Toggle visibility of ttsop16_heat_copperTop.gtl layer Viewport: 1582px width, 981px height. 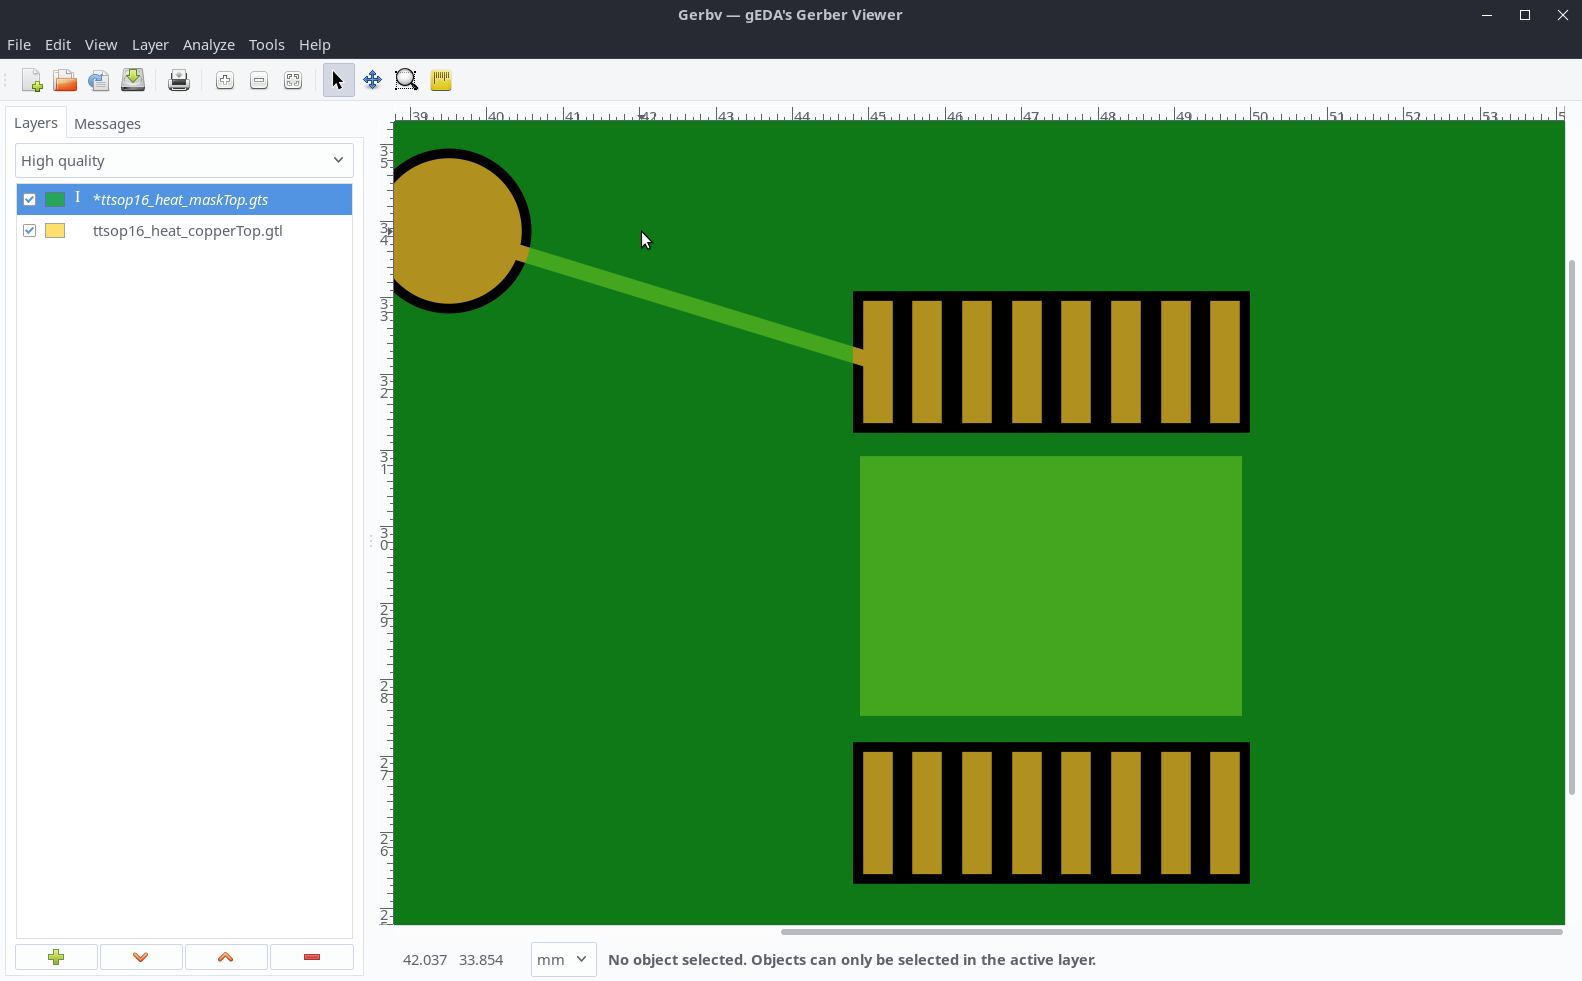pos(30,231)
